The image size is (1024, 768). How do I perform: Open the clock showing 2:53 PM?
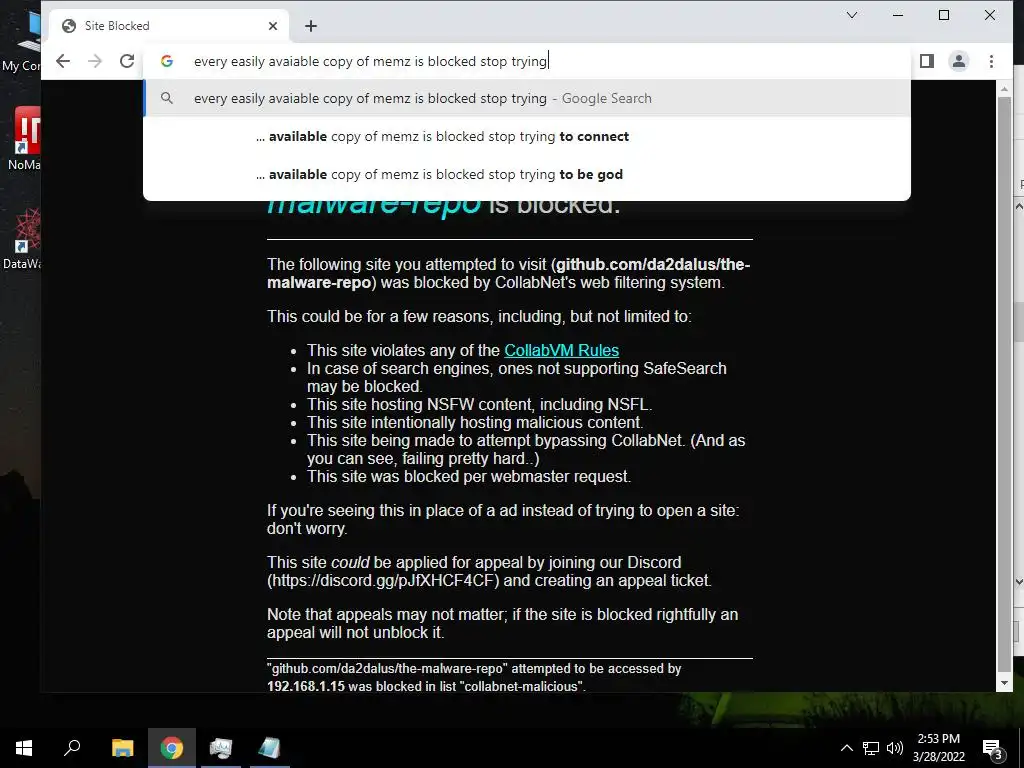click(938, 748)
